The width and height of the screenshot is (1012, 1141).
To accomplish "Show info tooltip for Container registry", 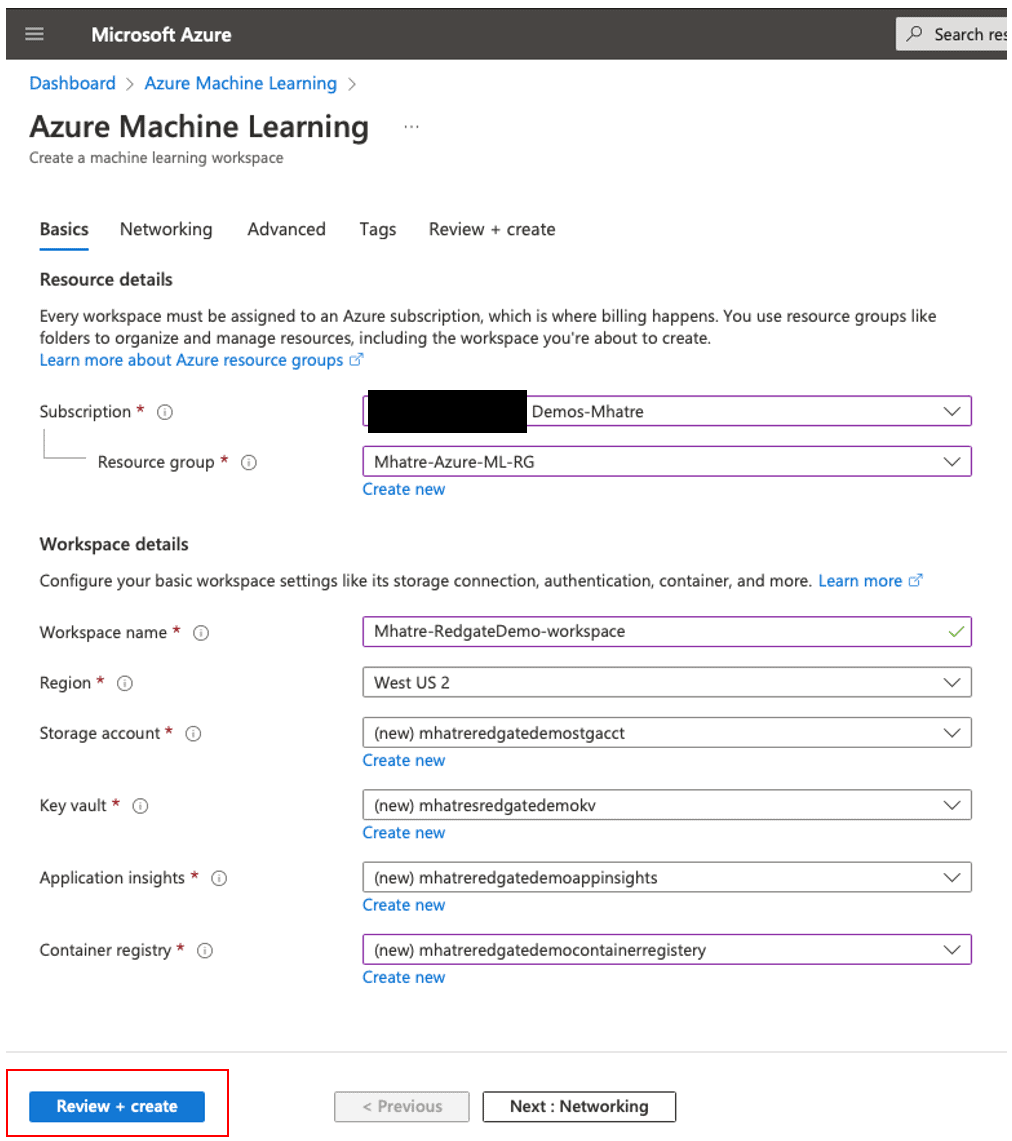I will pyautogui.click(x=205, y=950).
